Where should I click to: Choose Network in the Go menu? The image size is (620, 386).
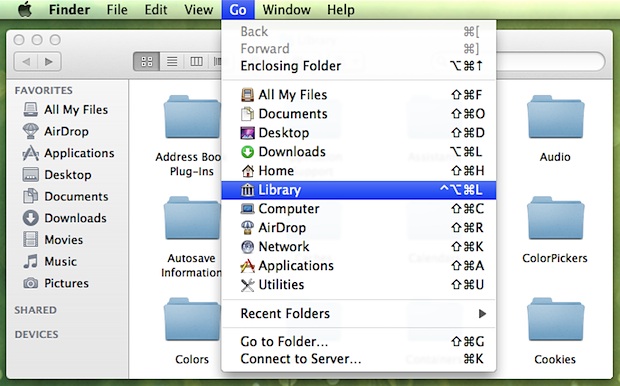point(358,247)
